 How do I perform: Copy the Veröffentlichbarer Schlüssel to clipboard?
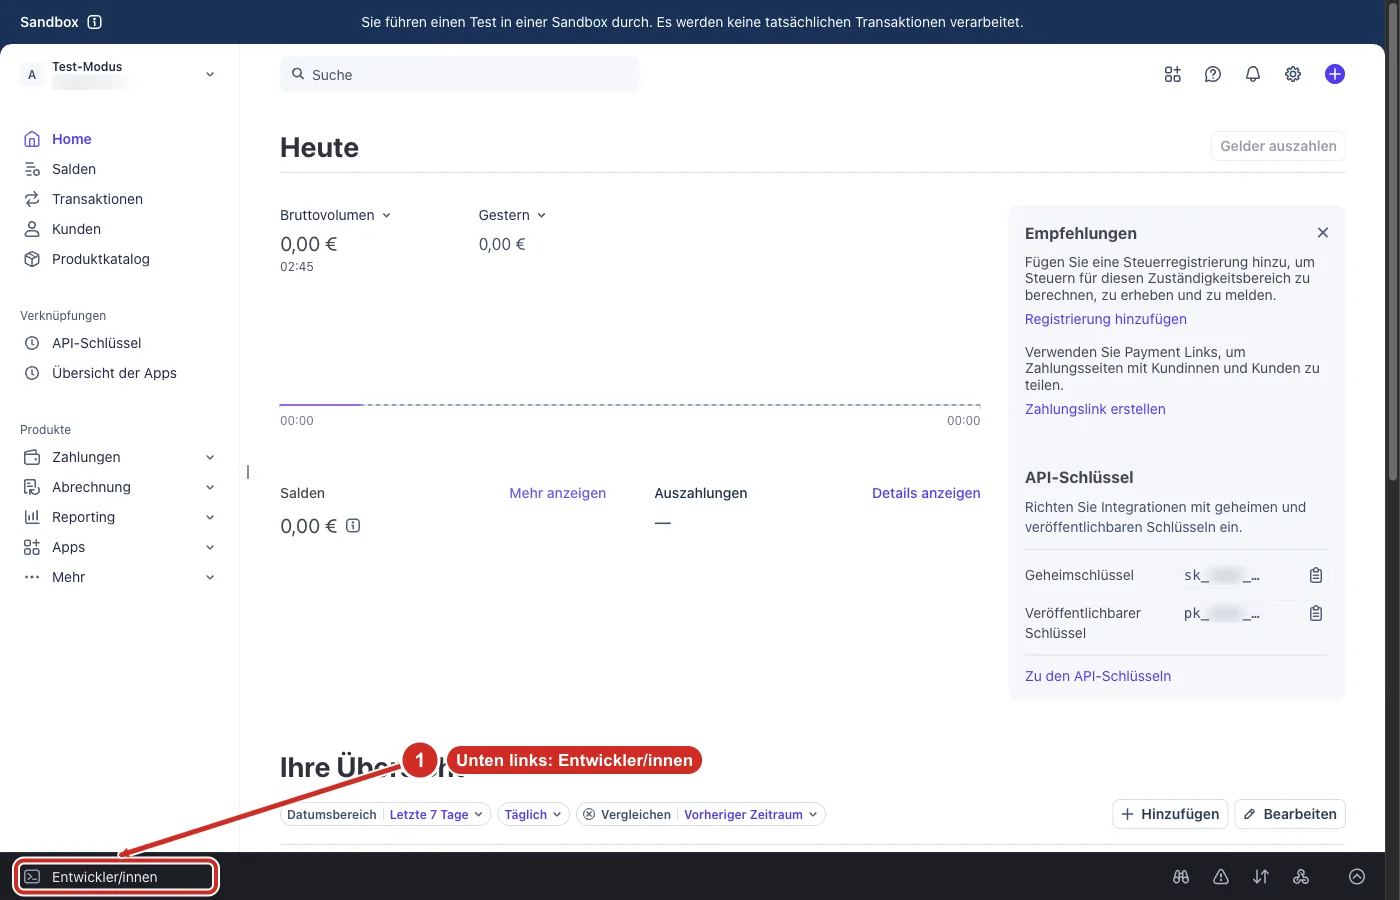[1316, 613]
